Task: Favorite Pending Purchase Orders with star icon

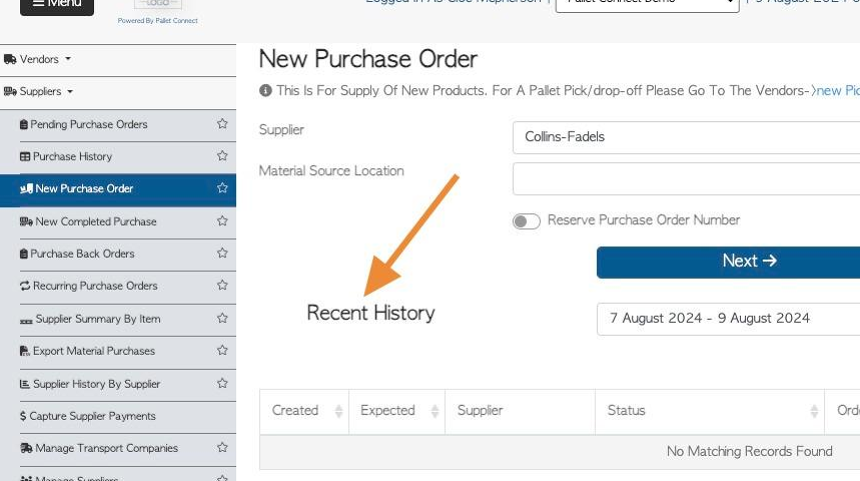Action: [222, 124]
